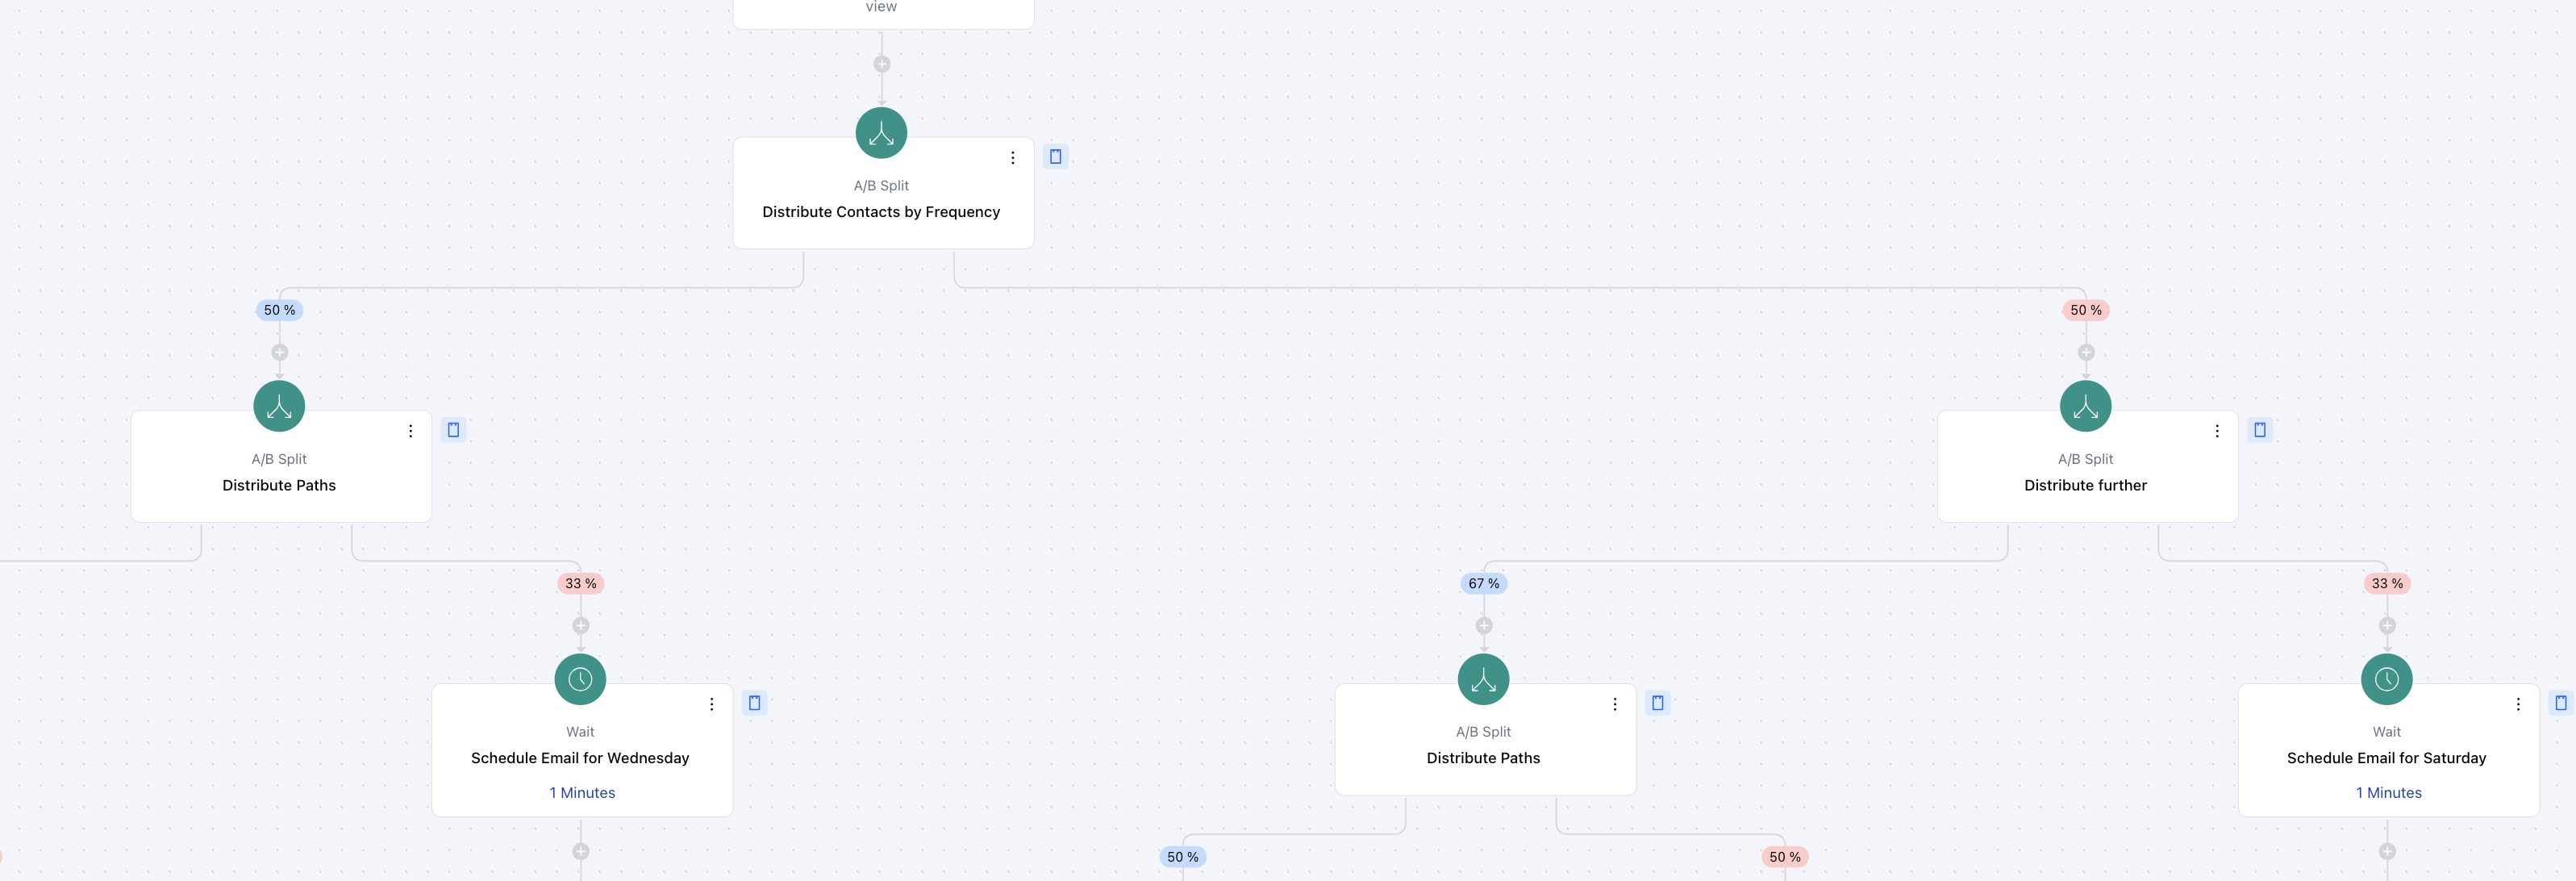2576x881 pixels.
Task: Click clipboard icon beside Distribute Contacts by Frequency
Action: [1055, 157]
